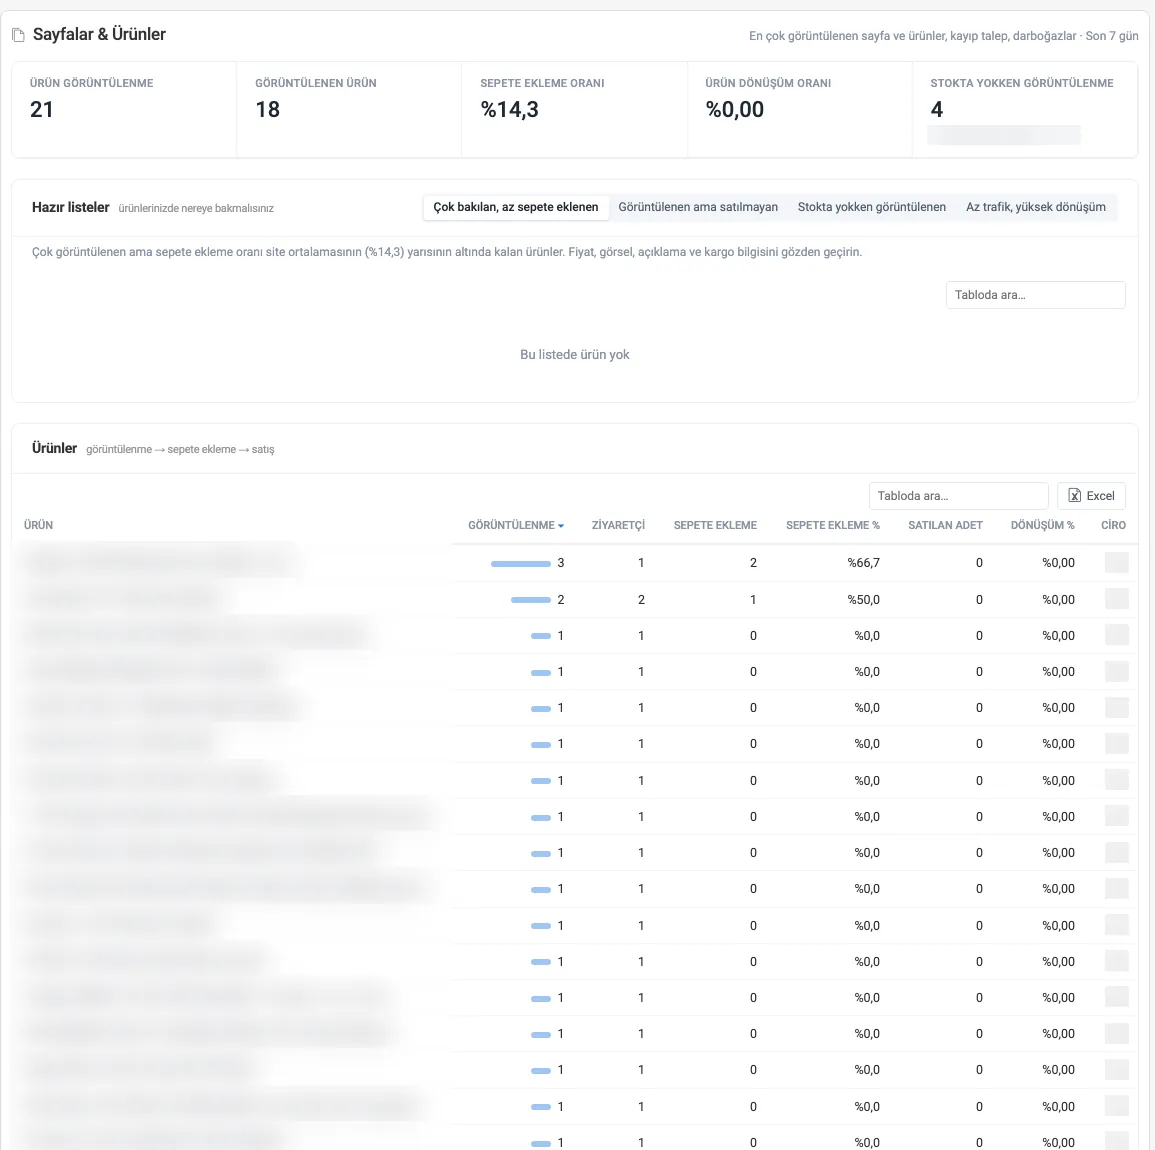The height and width of the screenshot is (1150, 1155).
Task: Sort by SEPETE EKLEME % column header
Action: 832,525
